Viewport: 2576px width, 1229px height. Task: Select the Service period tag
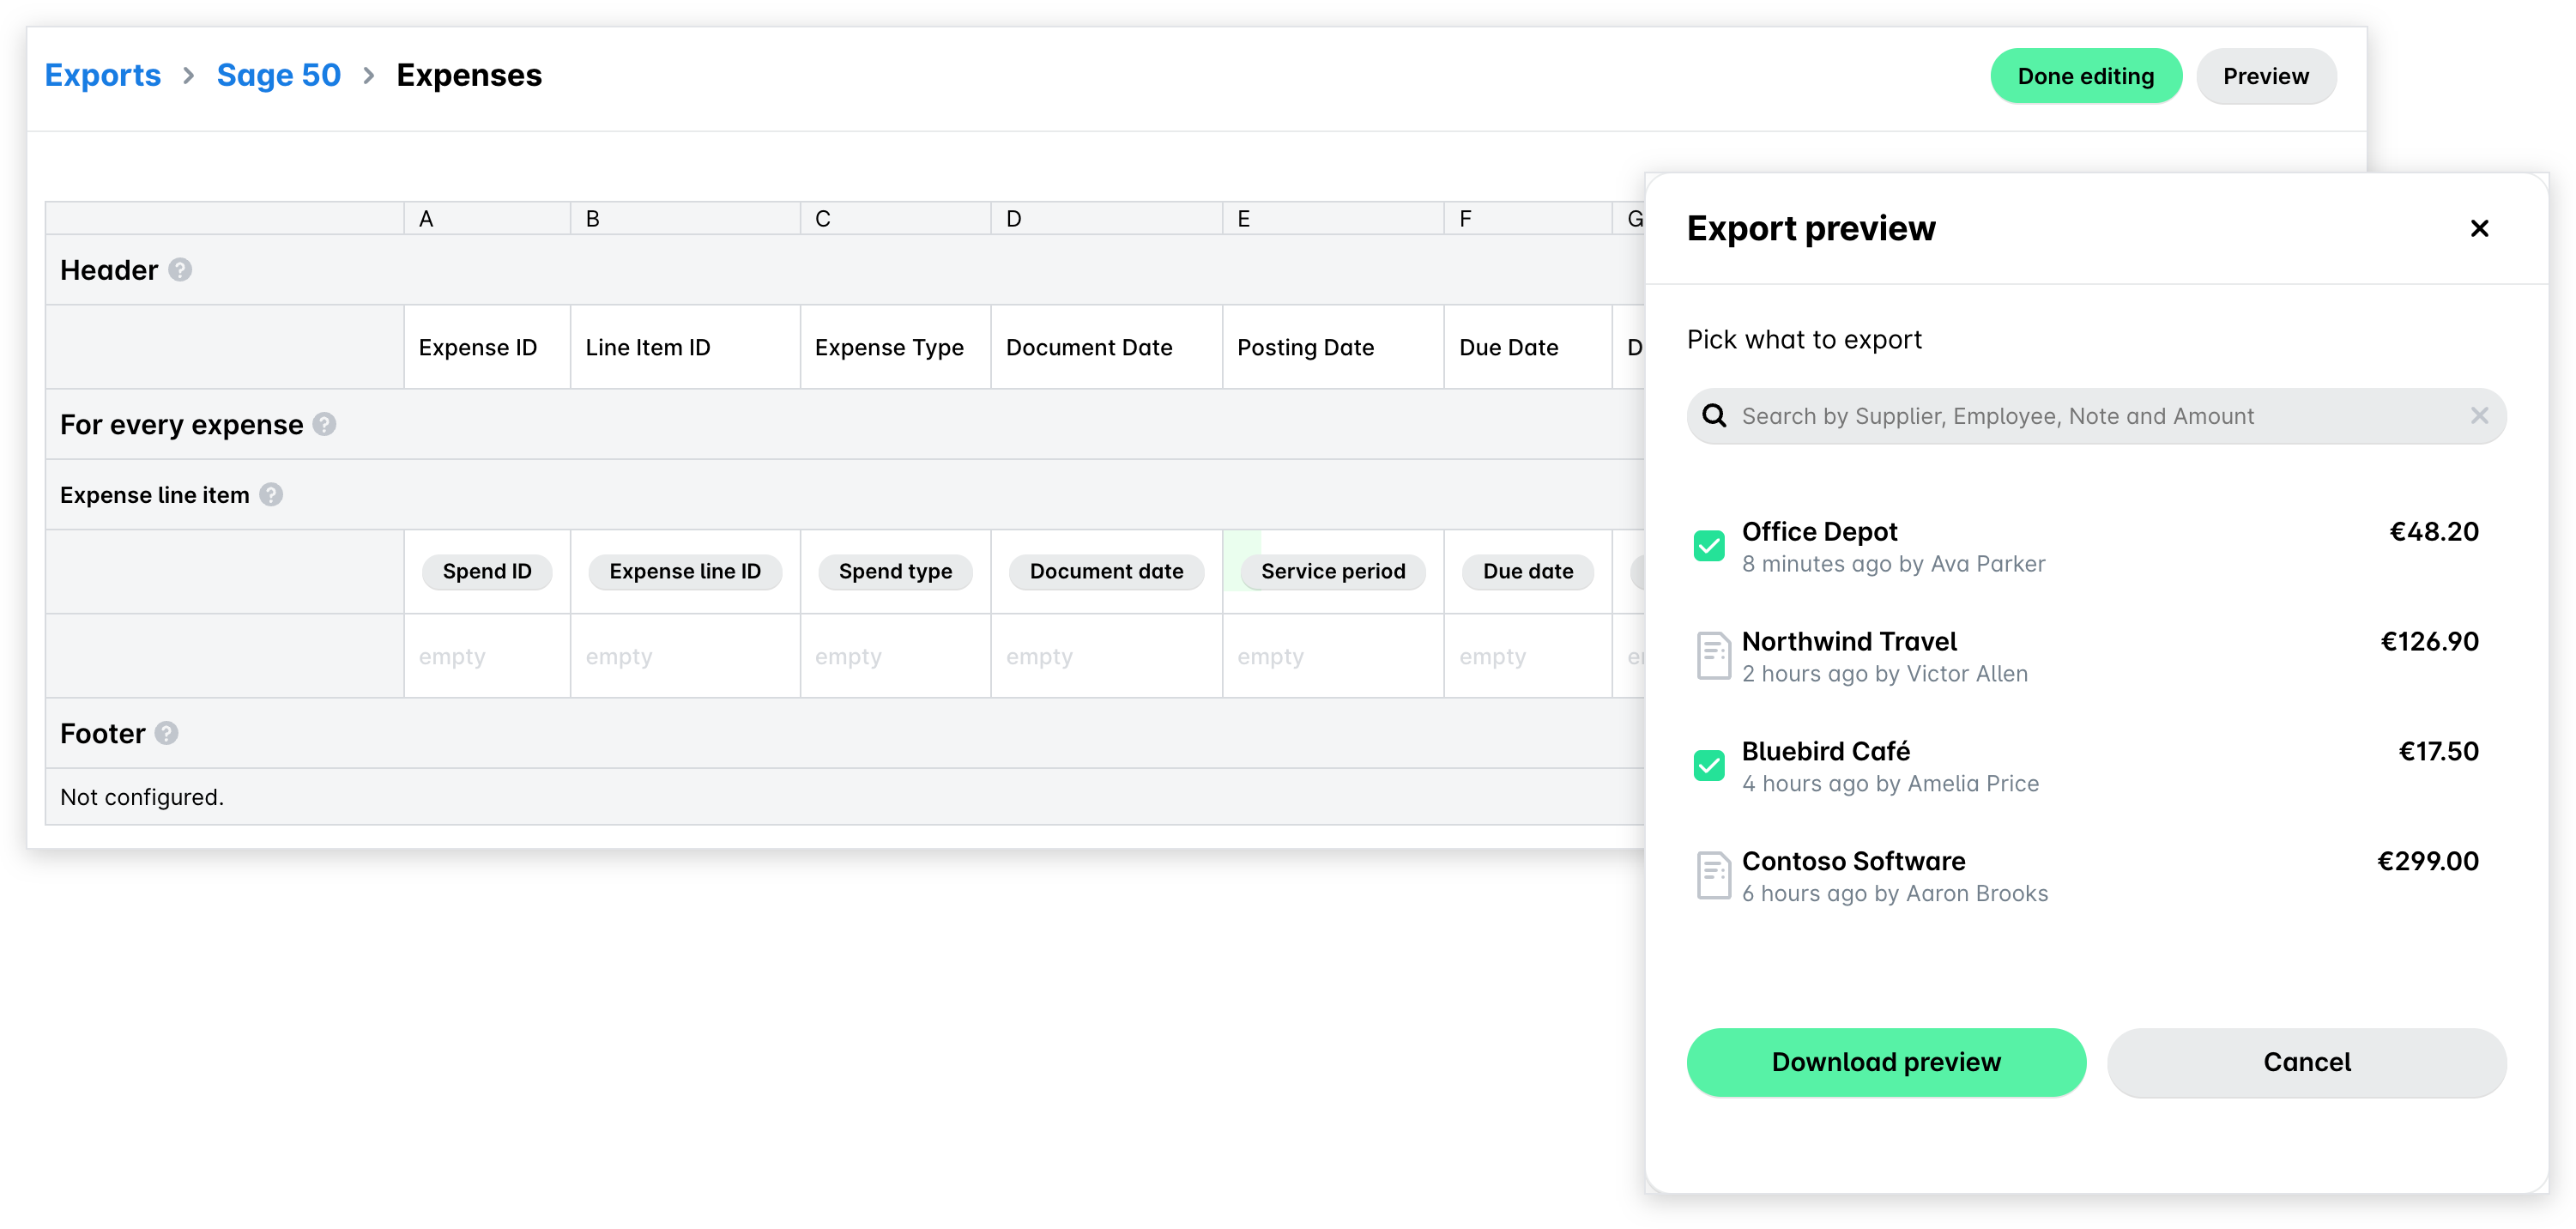tap(1333, 571)
